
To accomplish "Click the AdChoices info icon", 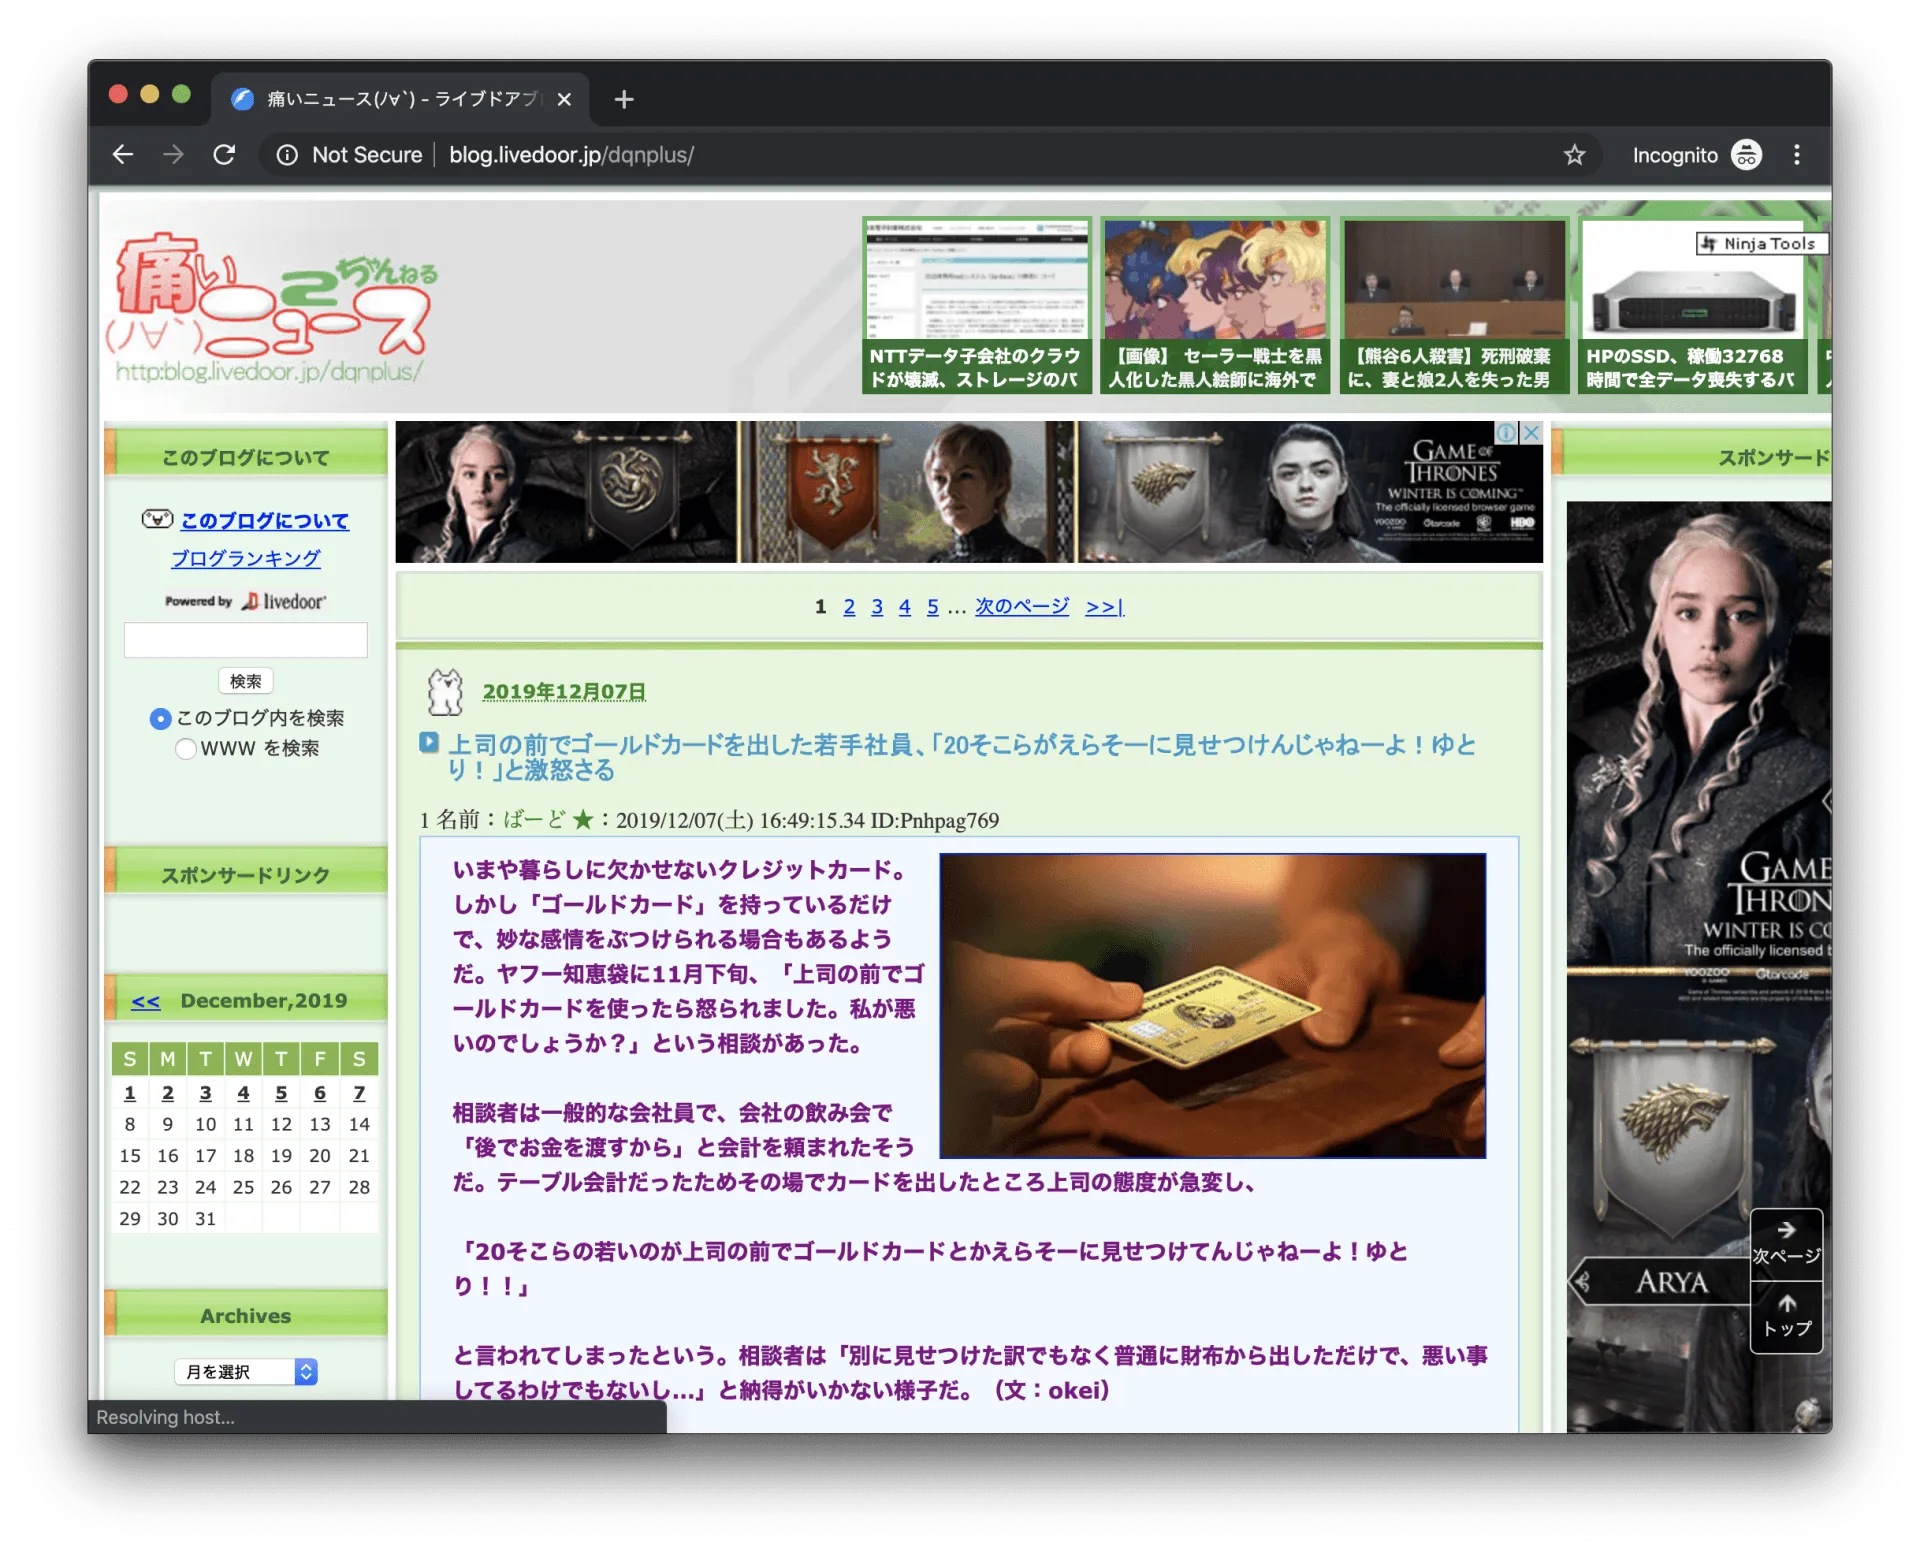I will tap(1505, 433).
